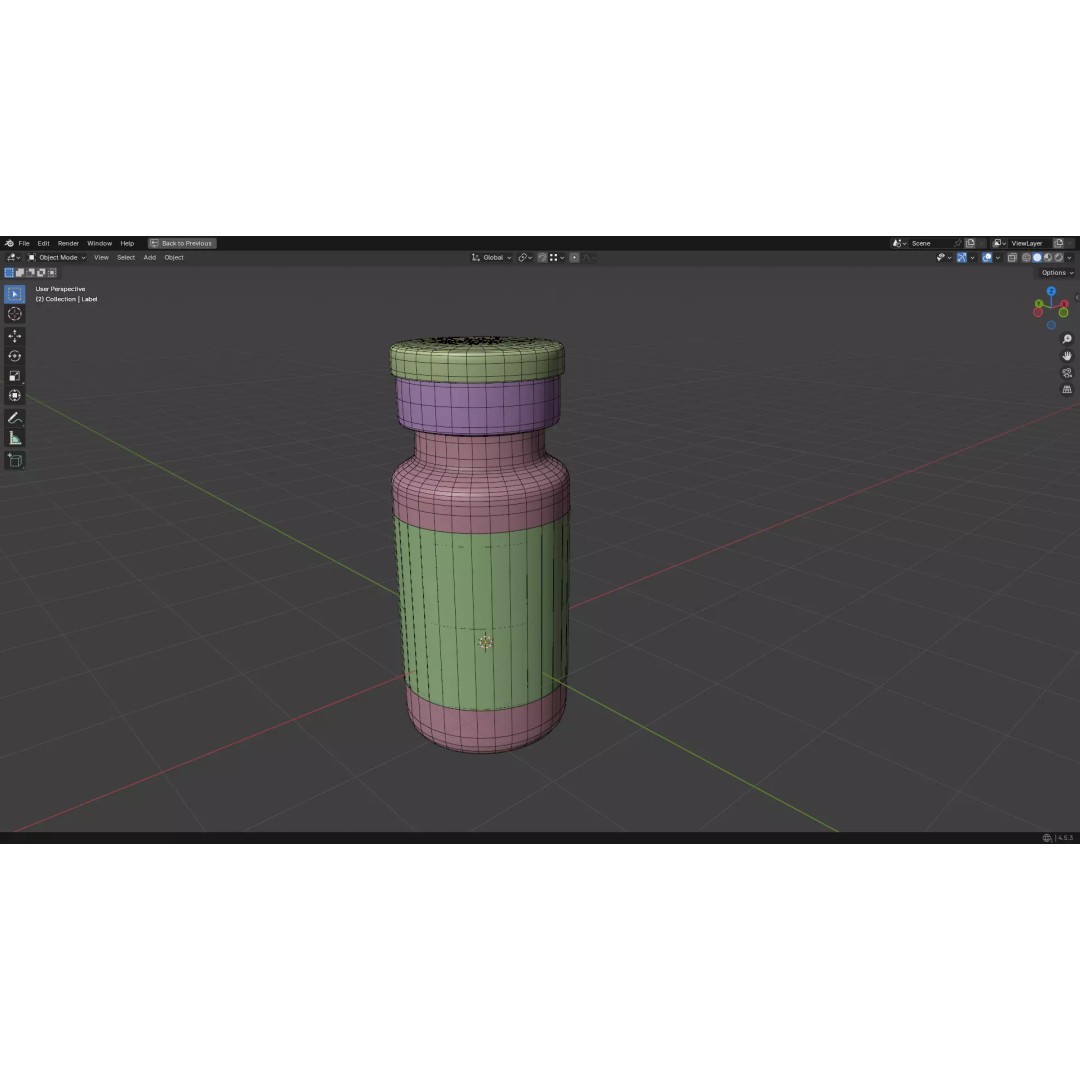Select the Measure ruler tool
The height and width of the screenshot is (1080, 1080).
coord(14,438)
